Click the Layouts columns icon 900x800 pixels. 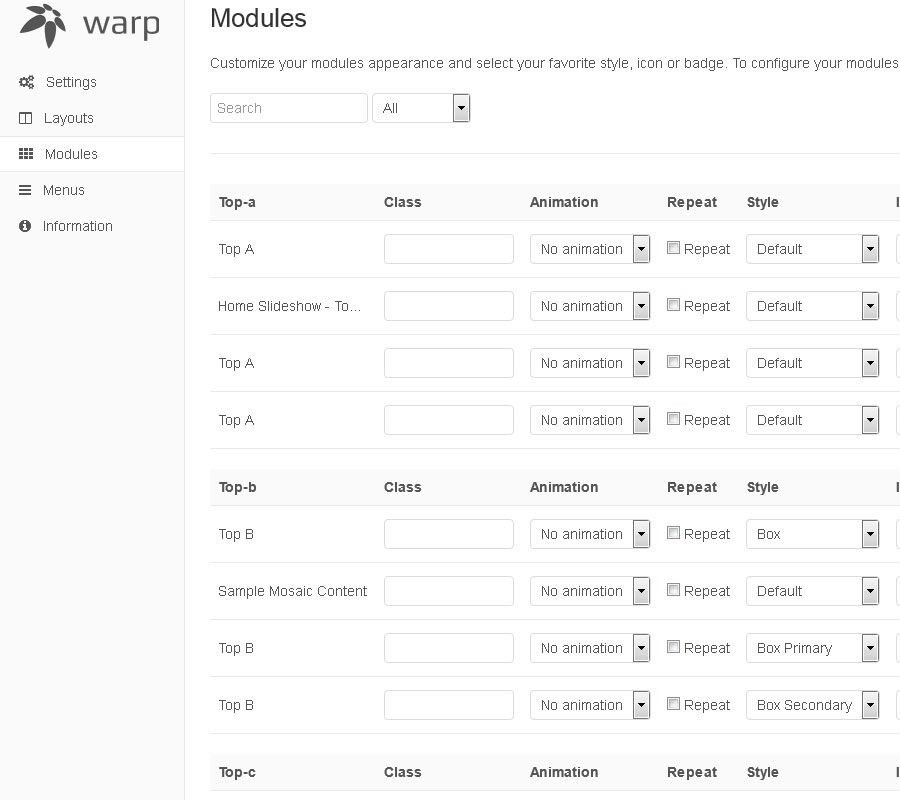[x=26, y=118]
